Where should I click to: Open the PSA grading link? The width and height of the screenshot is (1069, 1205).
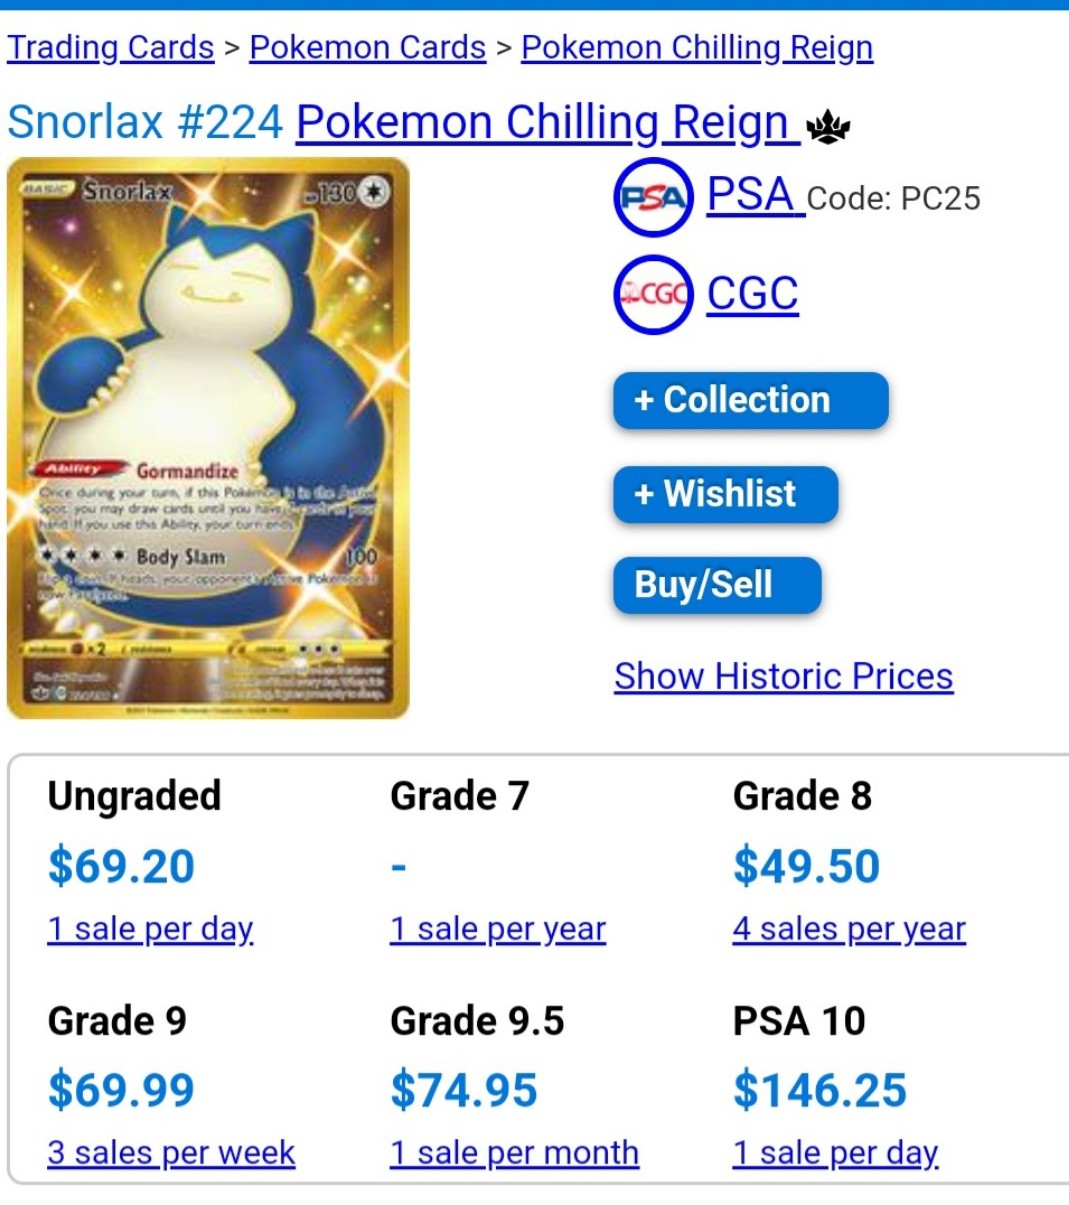[x=755, y=194]
